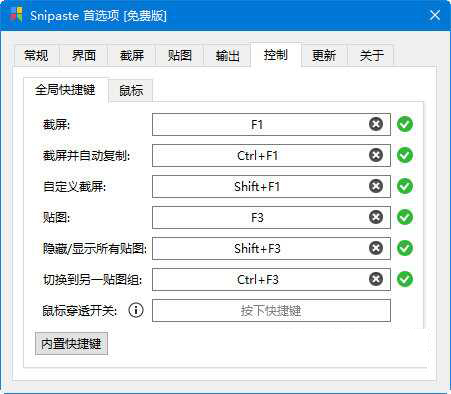The width and height of the screenshot is (451, 394).
Task: Clear the 截屏 F1 shortcut
Action: click(x=376, y=124)
